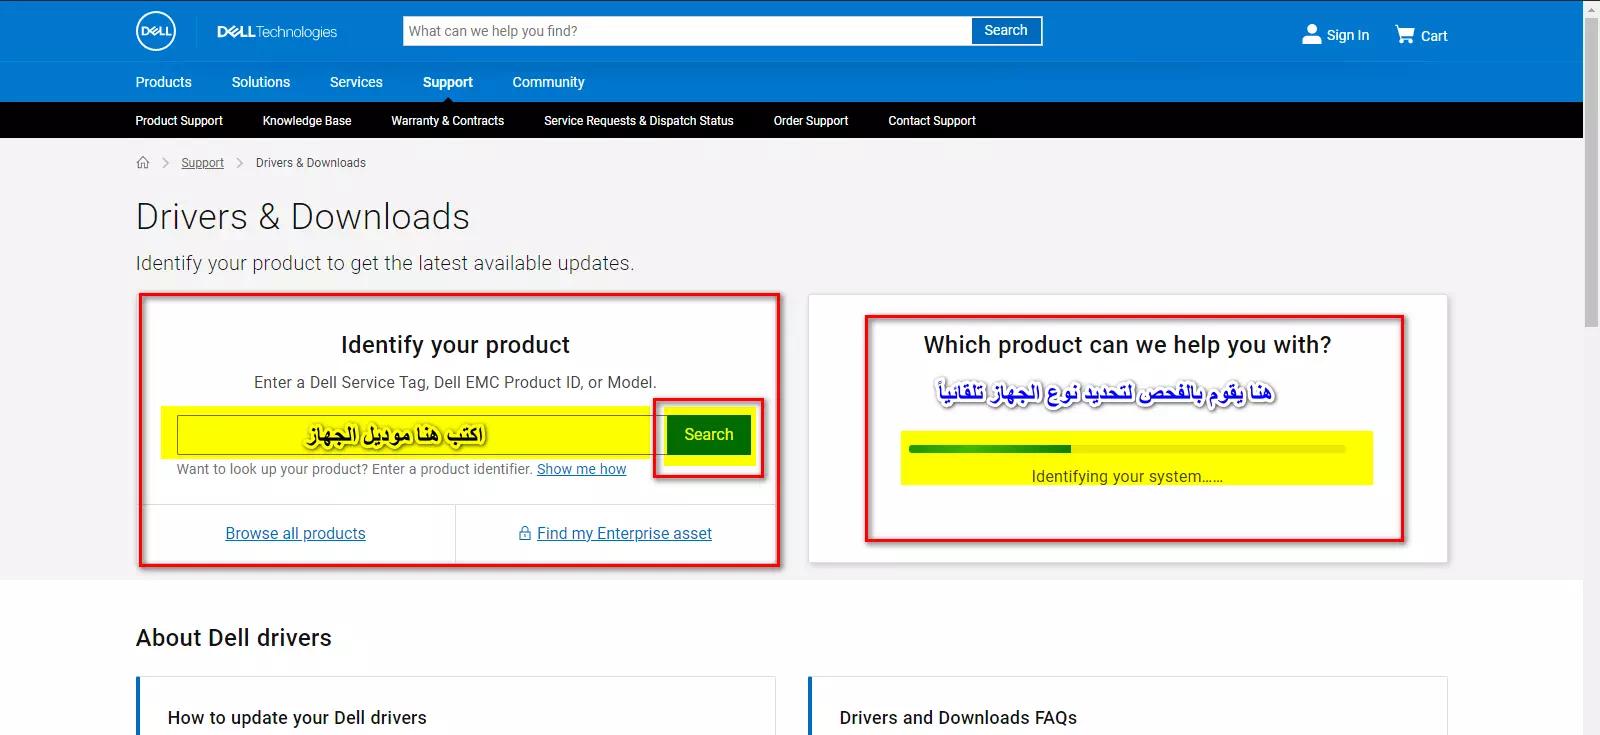Open the Knowledge Base section
1600x735 pixels.
(307, 120)
